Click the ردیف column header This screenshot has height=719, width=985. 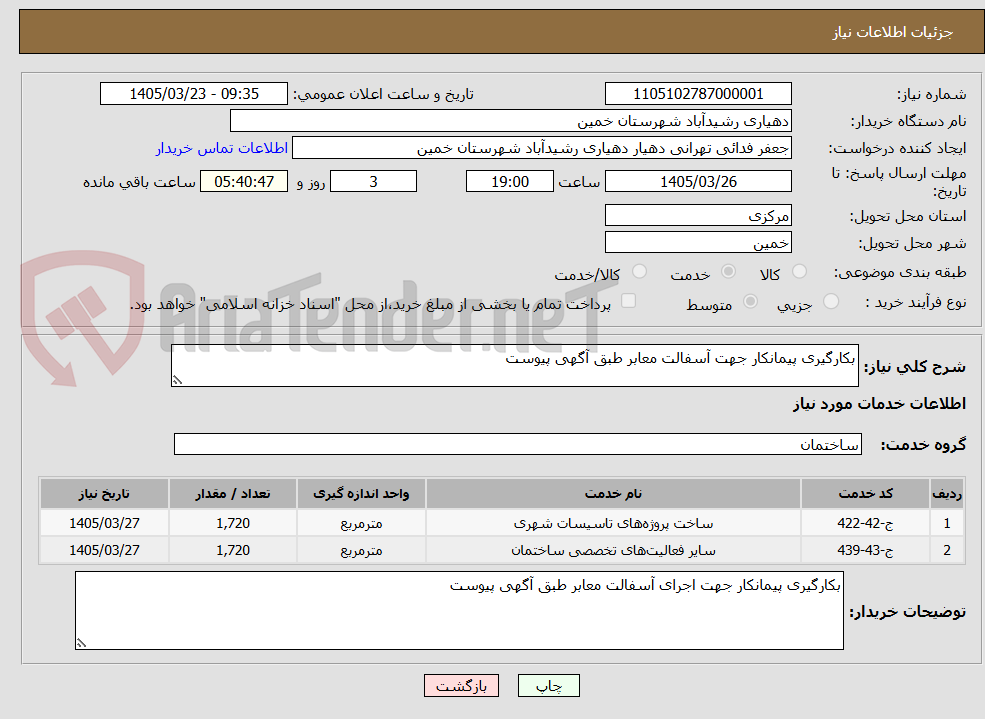[x=947, y=494]
